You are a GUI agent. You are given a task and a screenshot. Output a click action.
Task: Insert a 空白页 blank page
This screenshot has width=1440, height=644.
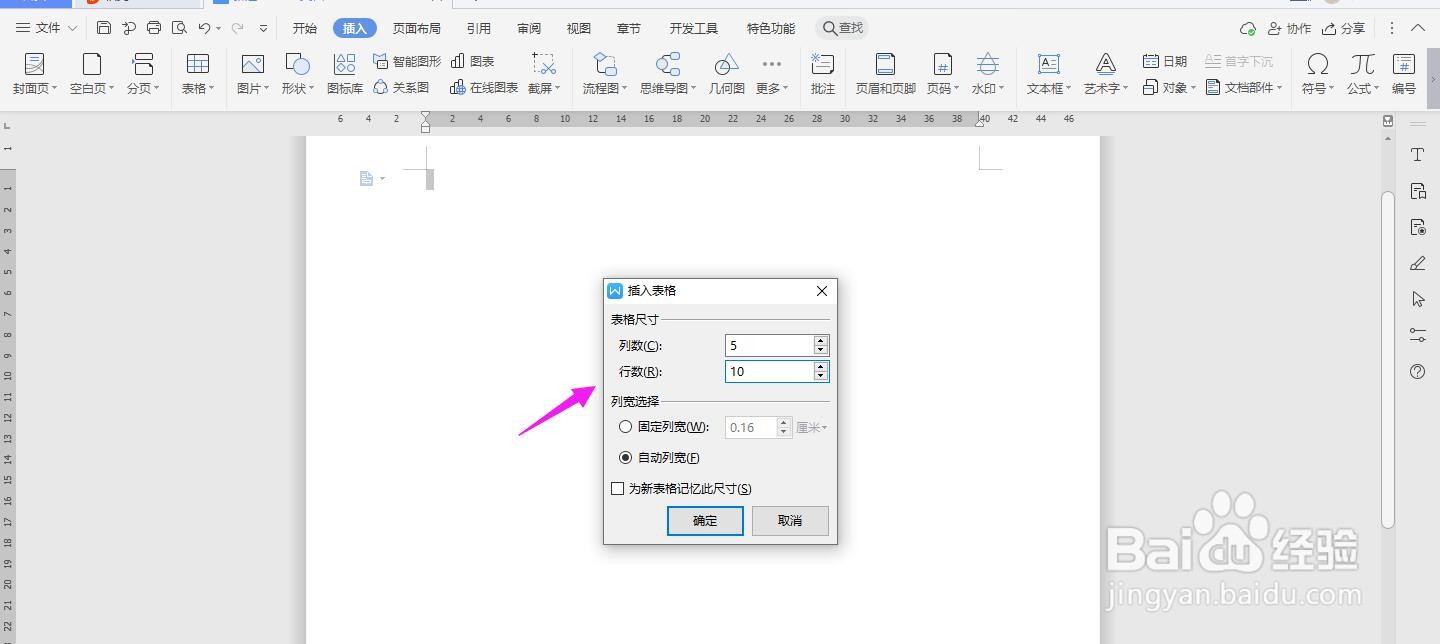click(92, 74)
